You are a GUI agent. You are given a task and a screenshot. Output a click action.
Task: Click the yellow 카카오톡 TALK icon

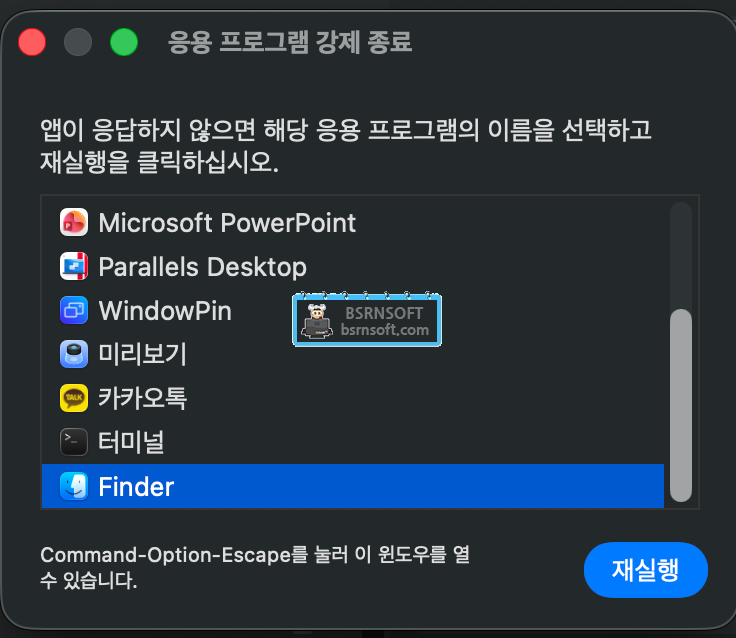coord(74,398)
